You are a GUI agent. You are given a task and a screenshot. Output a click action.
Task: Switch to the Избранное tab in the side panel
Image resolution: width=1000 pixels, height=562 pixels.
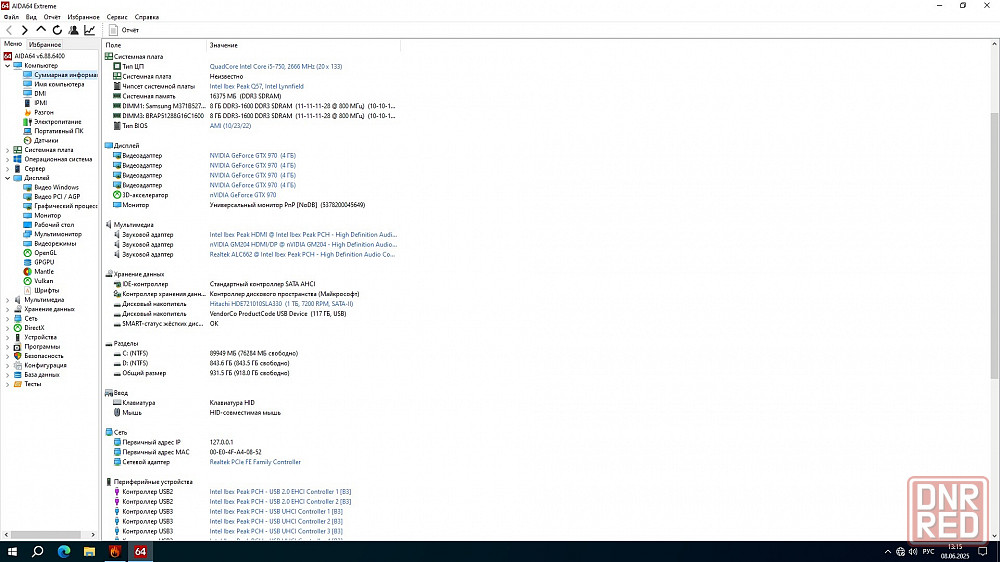[x=45, y=45]
